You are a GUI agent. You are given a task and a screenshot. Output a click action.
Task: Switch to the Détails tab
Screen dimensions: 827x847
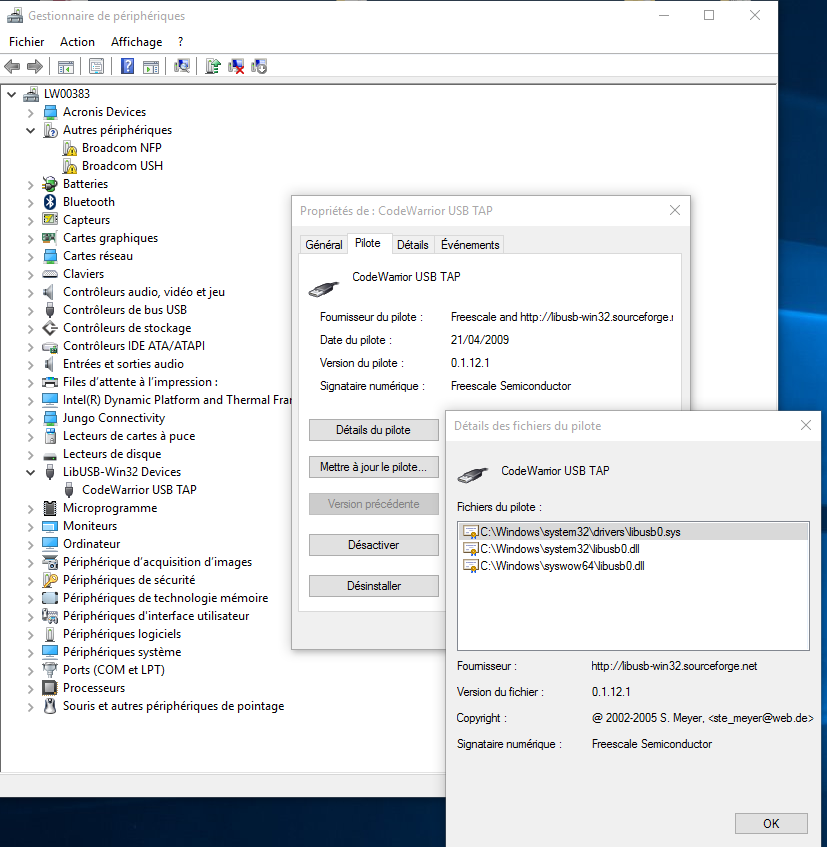click(413, 245)
